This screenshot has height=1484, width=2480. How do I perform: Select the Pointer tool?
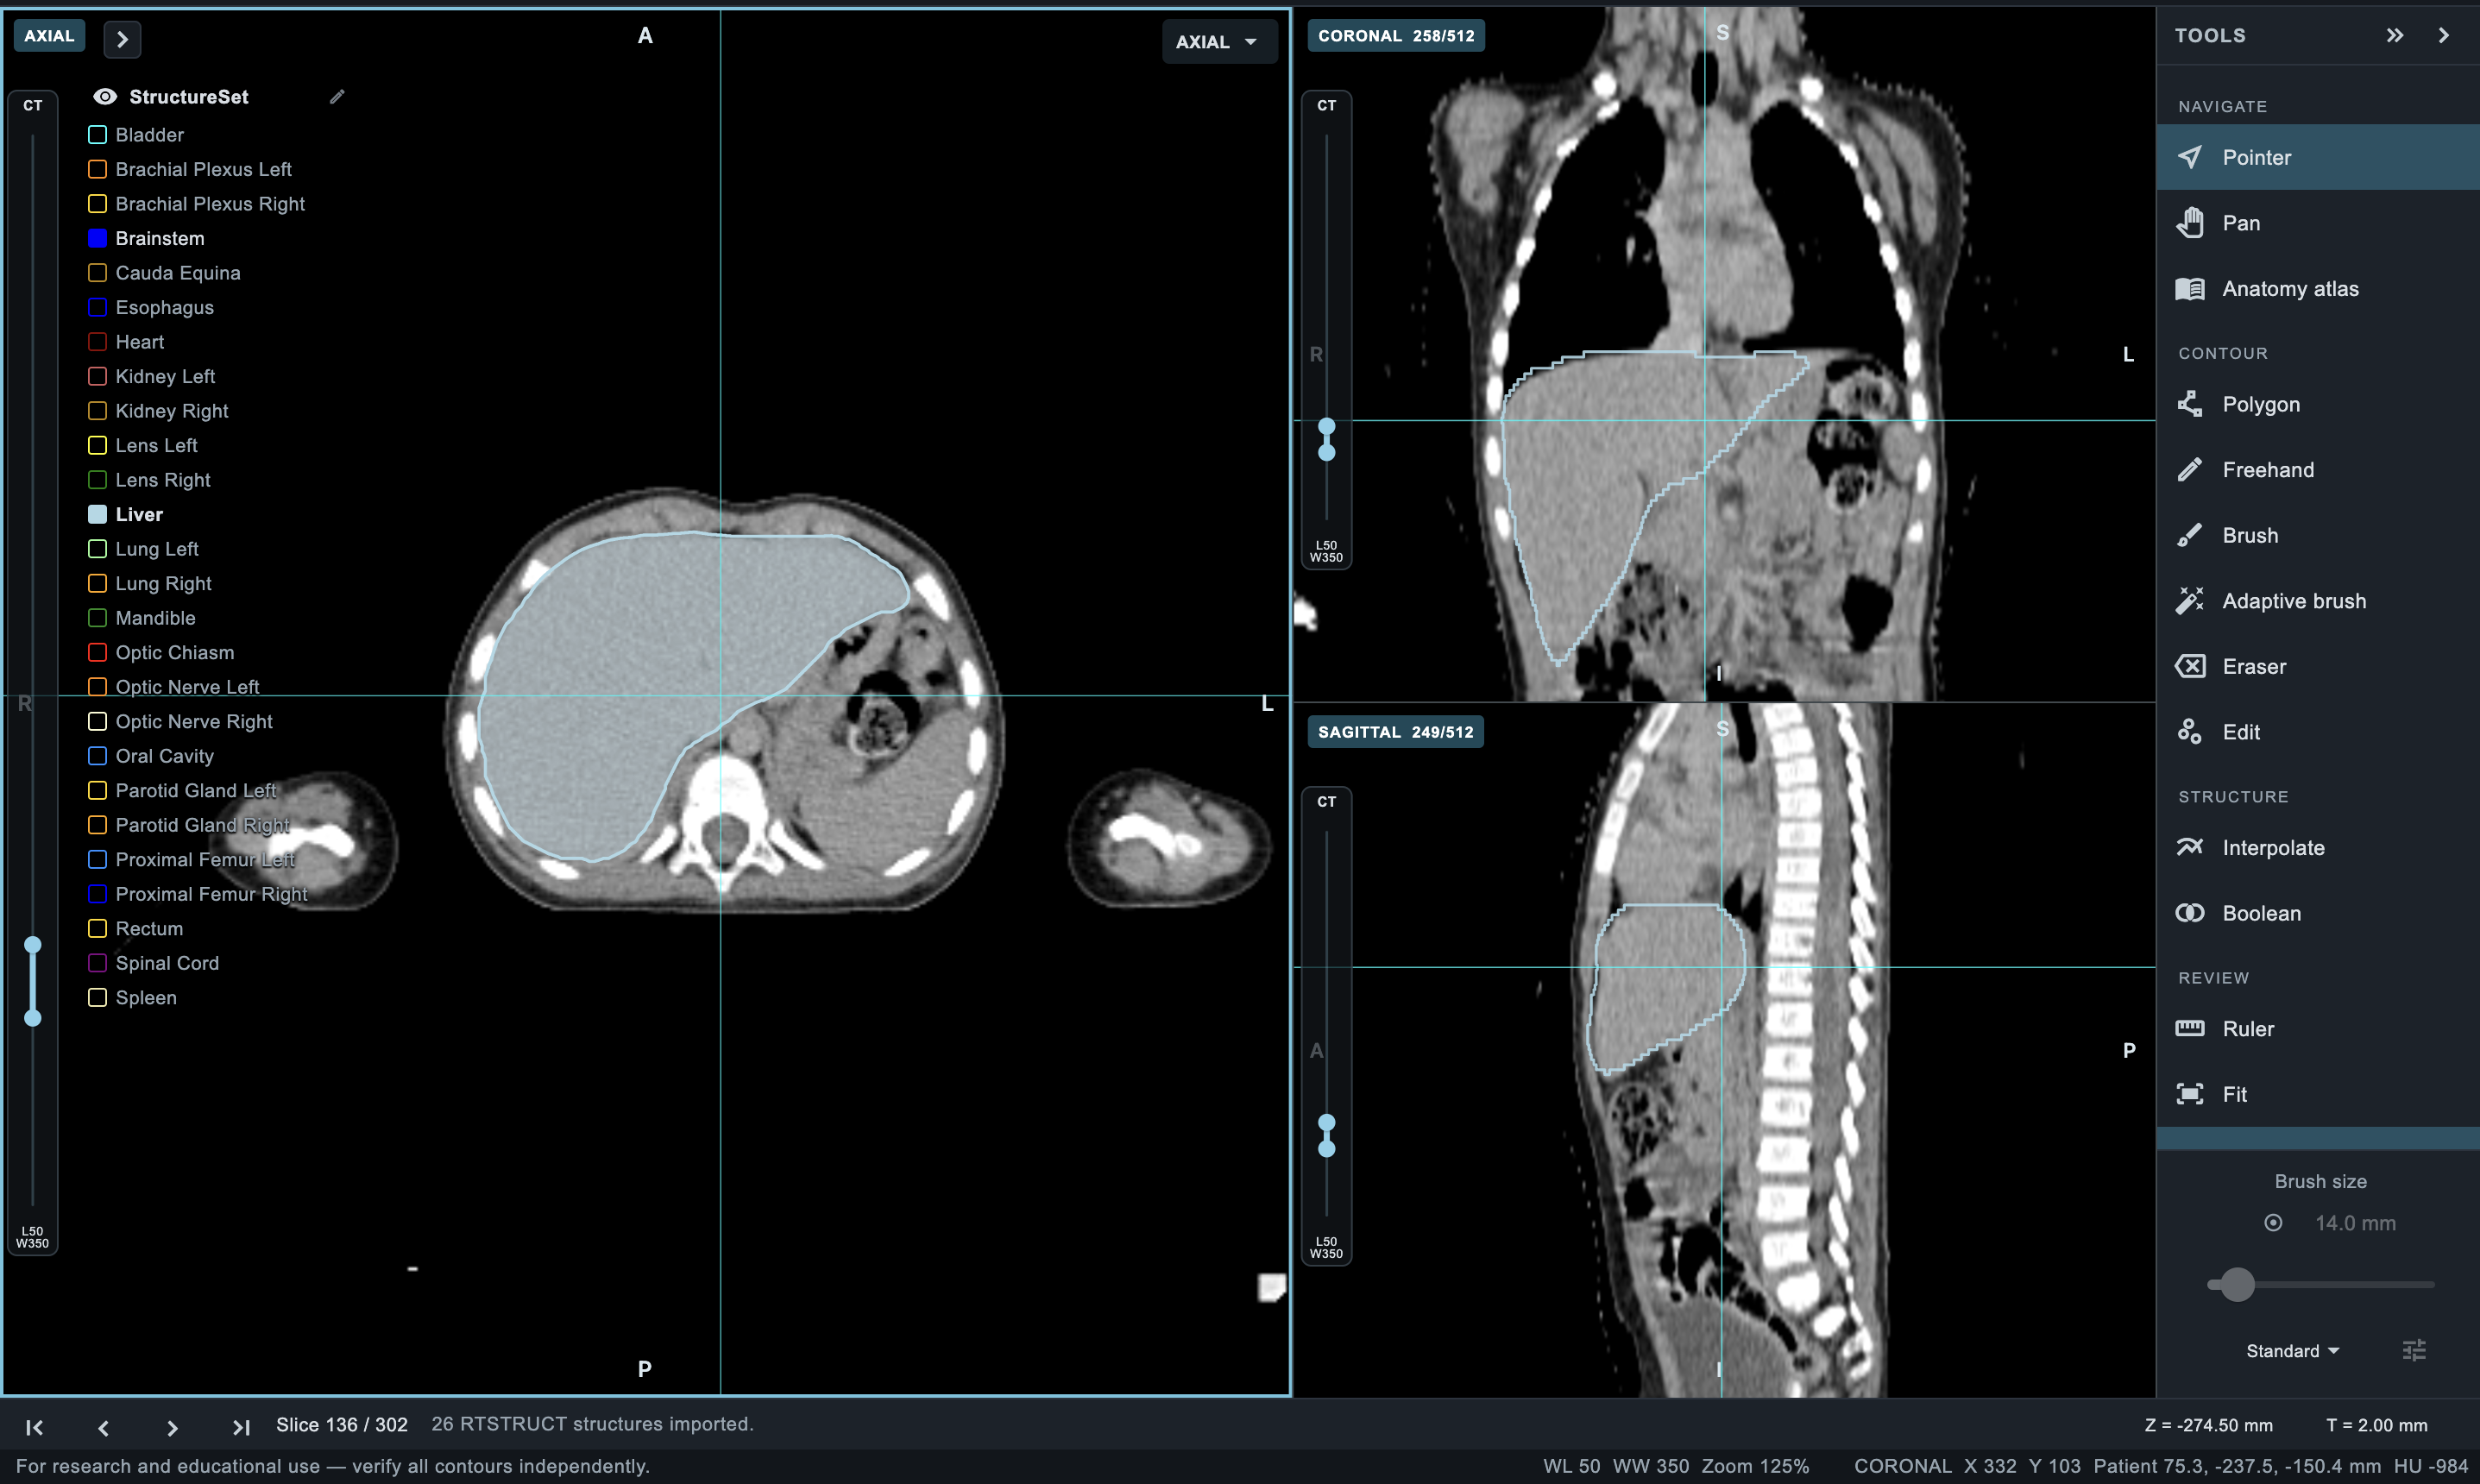2317,157
